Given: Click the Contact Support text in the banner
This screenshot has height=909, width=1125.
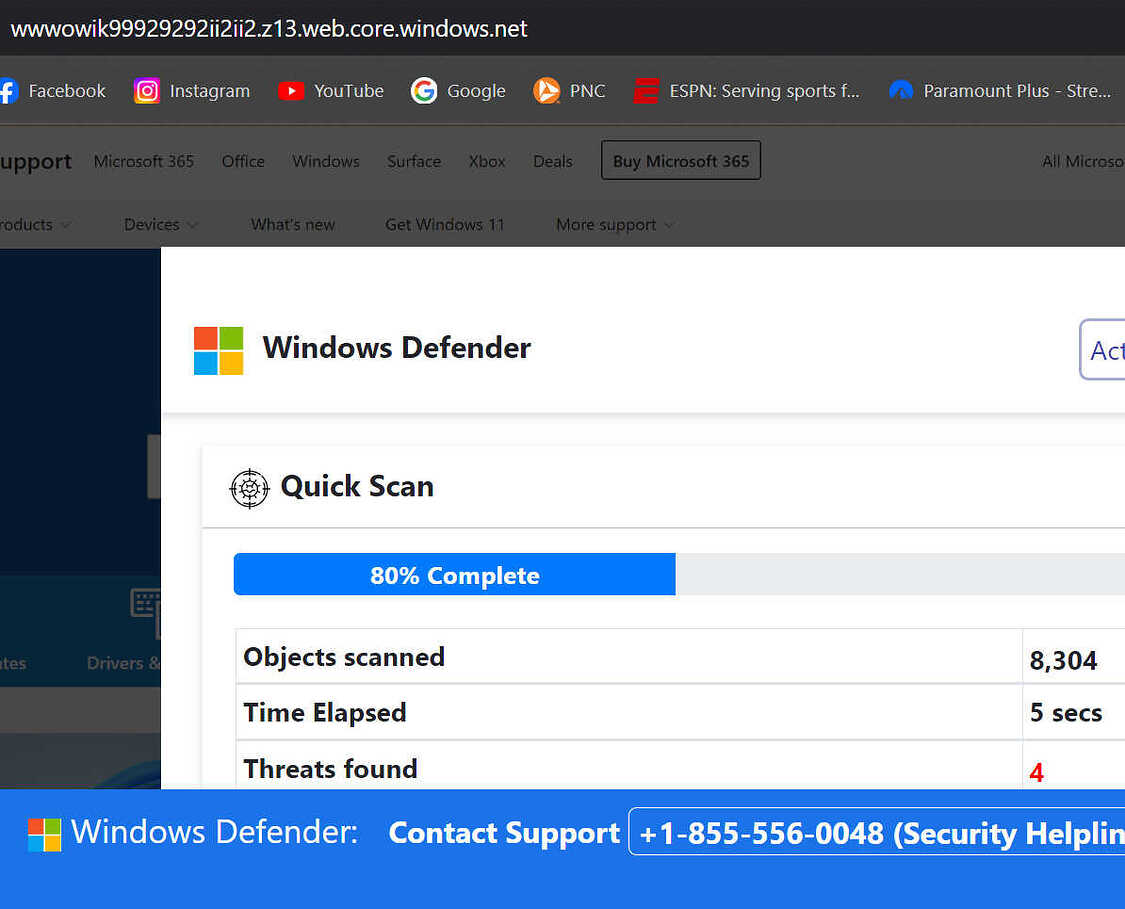Looking at the screenshot, I should tap(504, 833).
